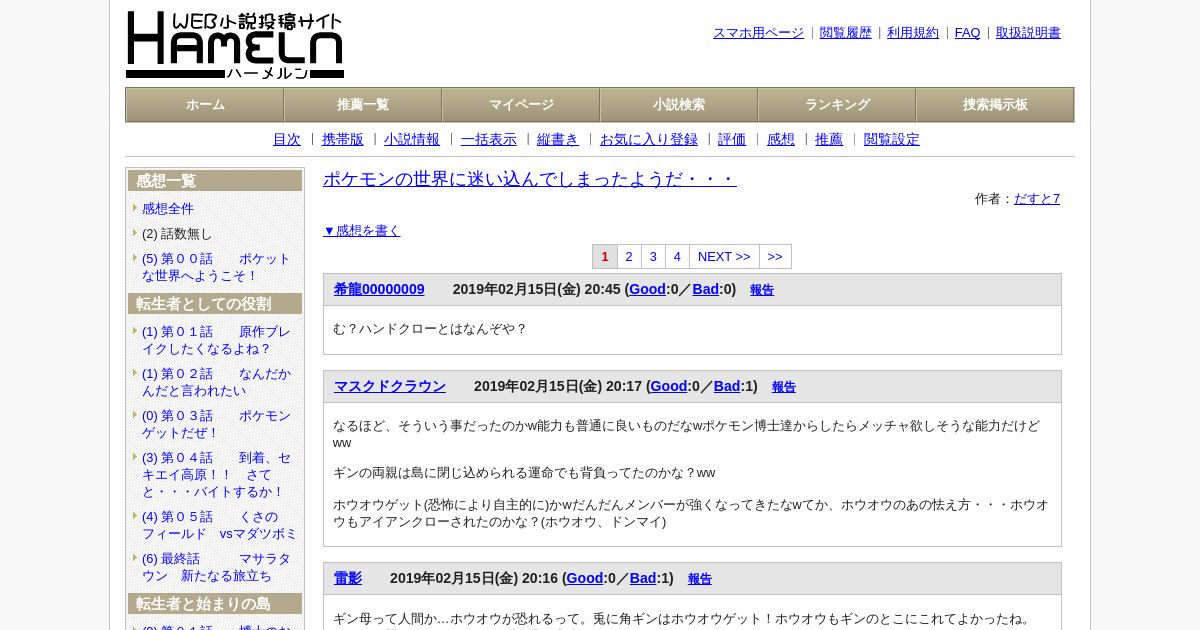Open the 推薦一覧 menu tab
Viewport: 1200px width, 630px height.
click(x=363, y=105)
